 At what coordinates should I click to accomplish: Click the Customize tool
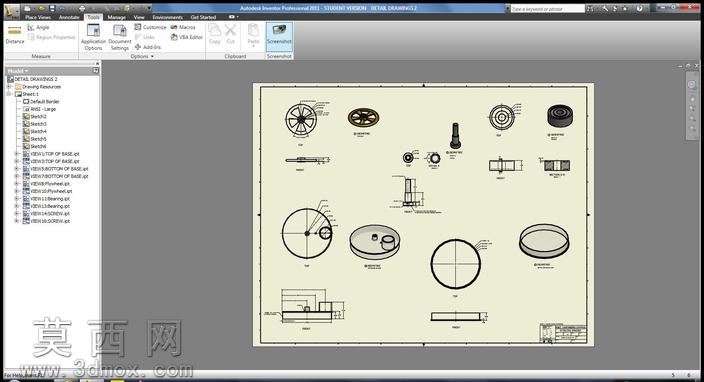(150, 27)
